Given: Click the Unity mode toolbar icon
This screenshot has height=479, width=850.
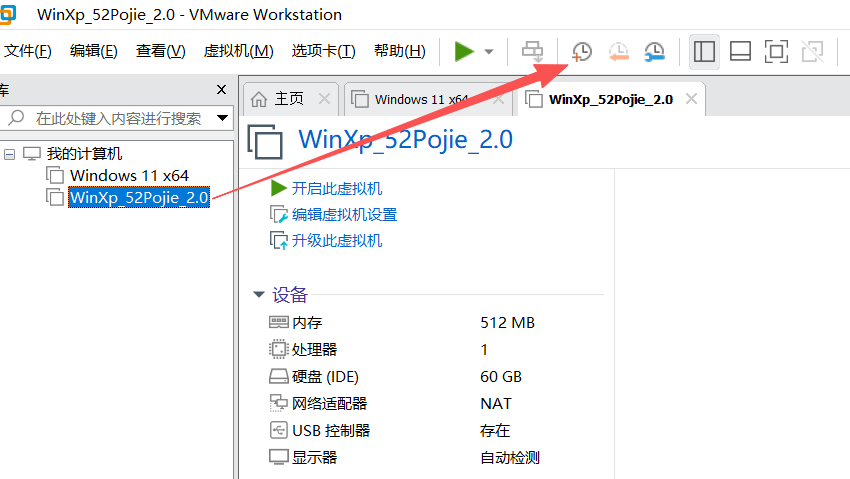Looking at the screenshot, I should [x=812, y=51].
